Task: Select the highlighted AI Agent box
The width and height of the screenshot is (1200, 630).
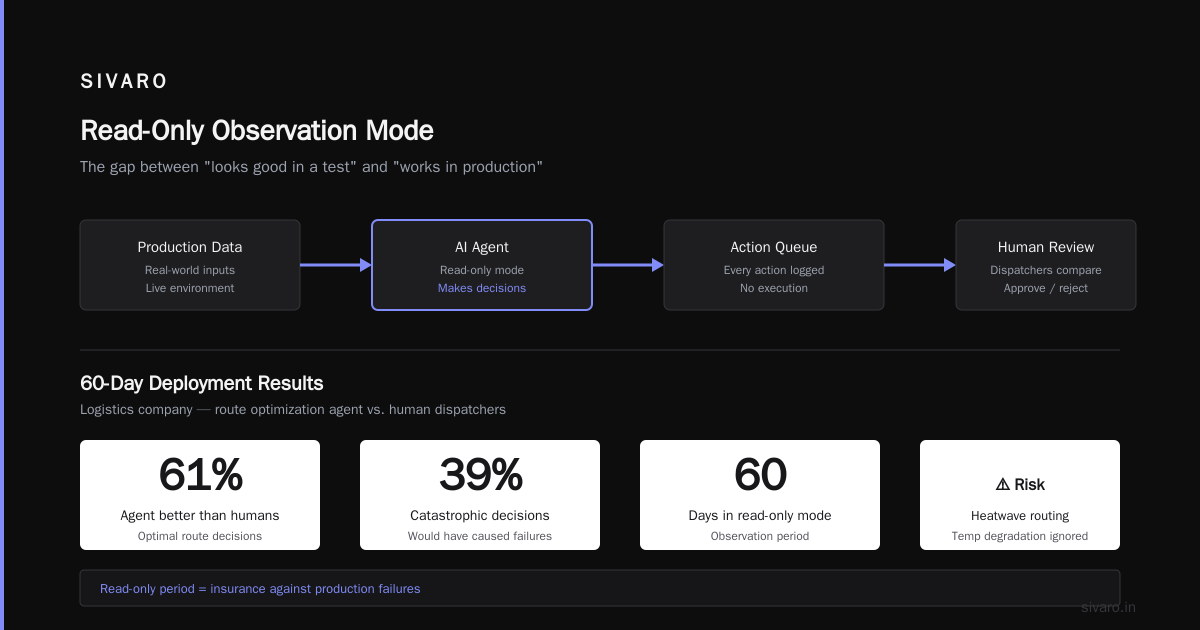Action: (x=482, y=265)
